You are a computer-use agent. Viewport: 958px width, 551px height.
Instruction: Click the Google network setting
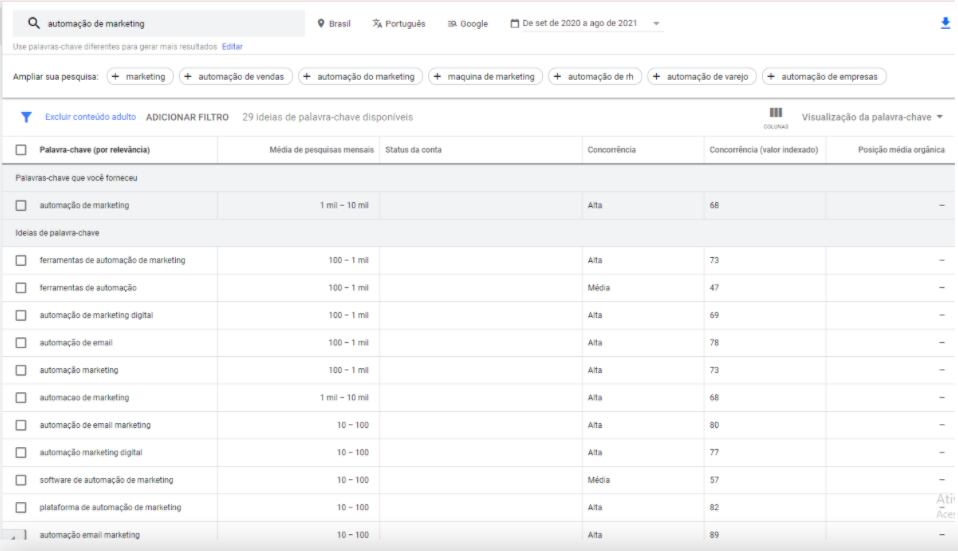pyautogui.click(x=467, y=24)
